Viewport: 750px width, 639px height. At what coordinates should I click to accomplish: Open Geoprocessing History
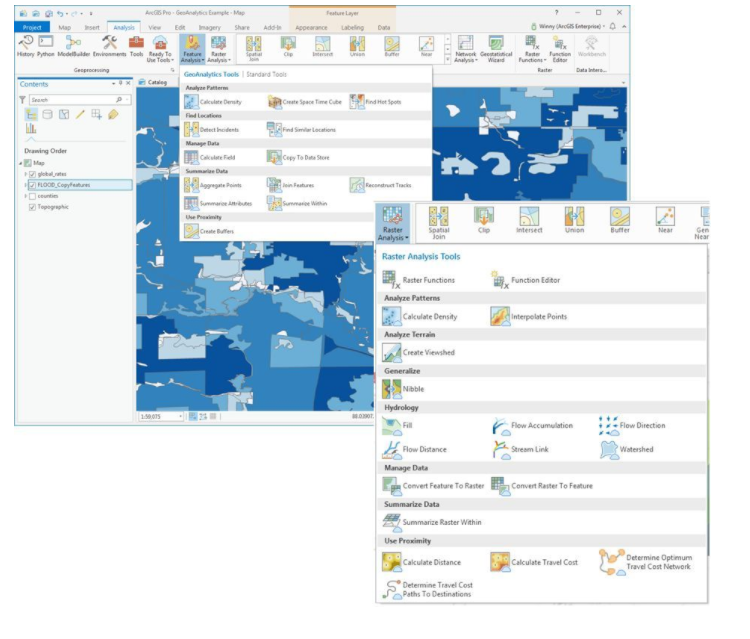pyautogui.click(x=26, y=46)
